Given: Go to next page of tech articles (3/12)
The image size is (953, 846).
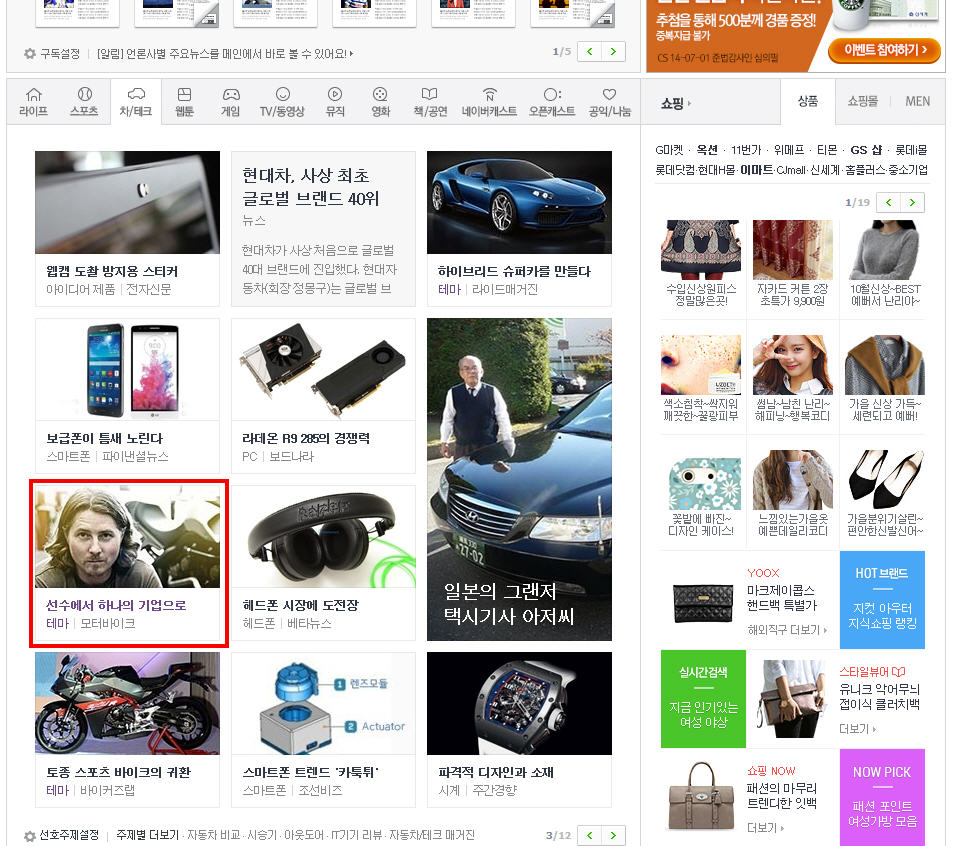Looking at the screenshot, I should click(614, 835).
